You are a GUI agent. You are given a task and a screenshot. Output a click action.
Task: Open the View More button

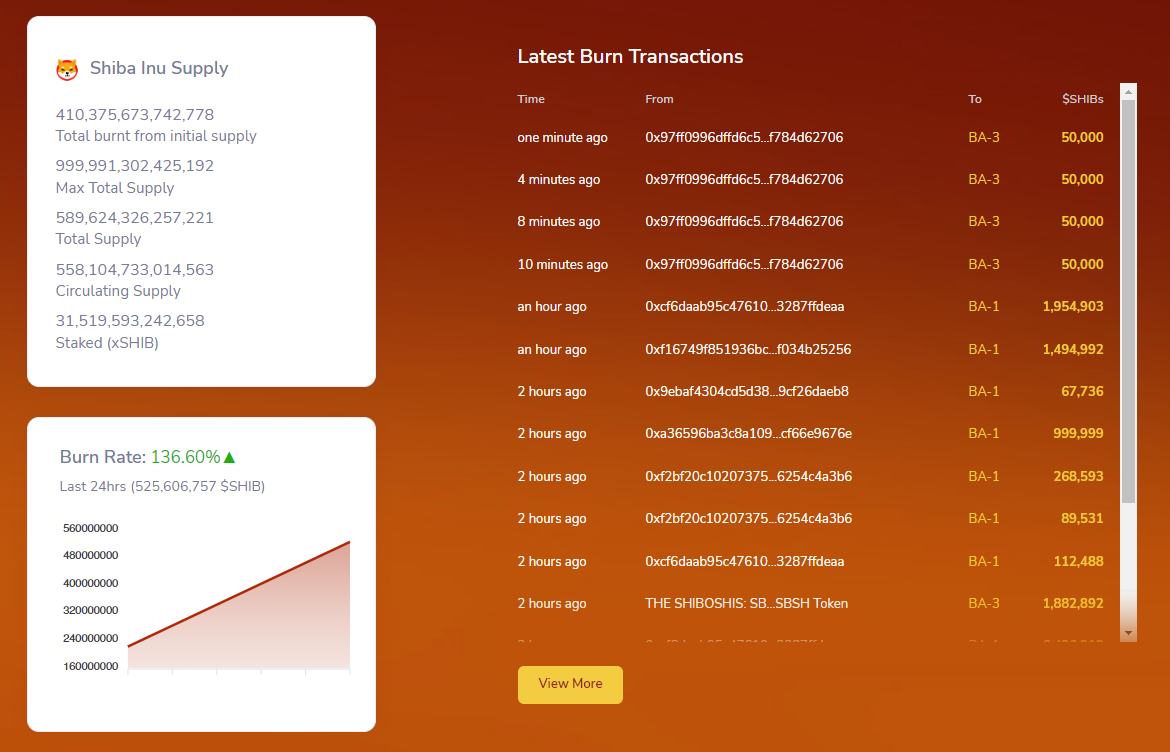tap(570, 684)
